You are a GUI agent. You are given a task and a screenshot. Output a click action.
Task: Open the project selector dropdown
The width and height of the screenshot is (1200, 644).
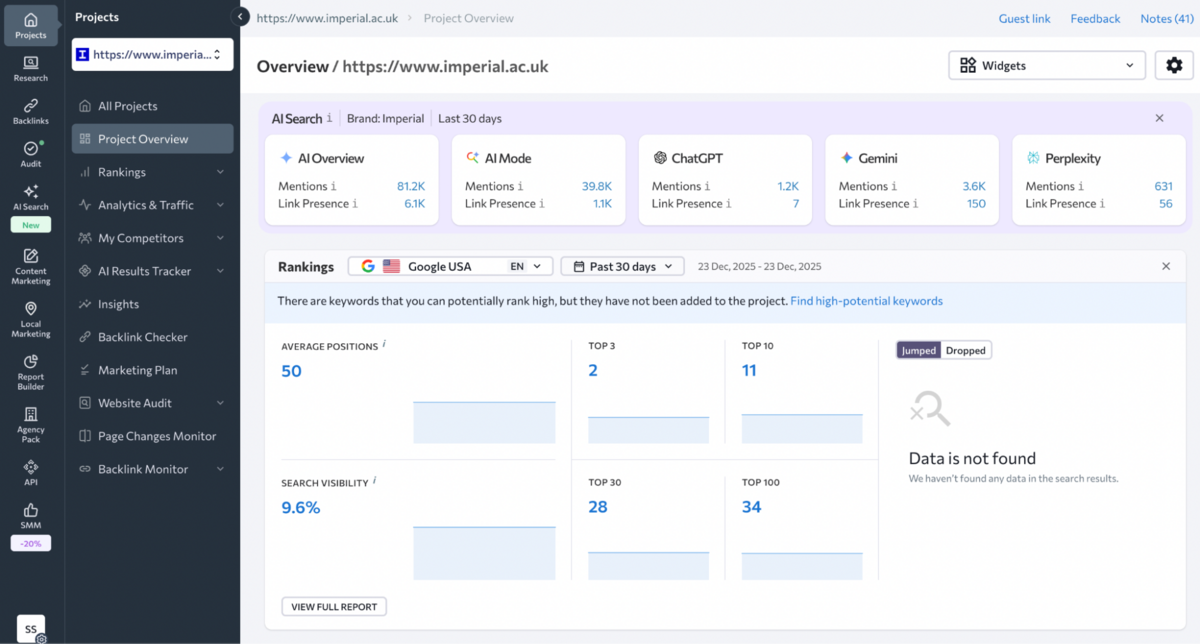click(x=152, y=55)
